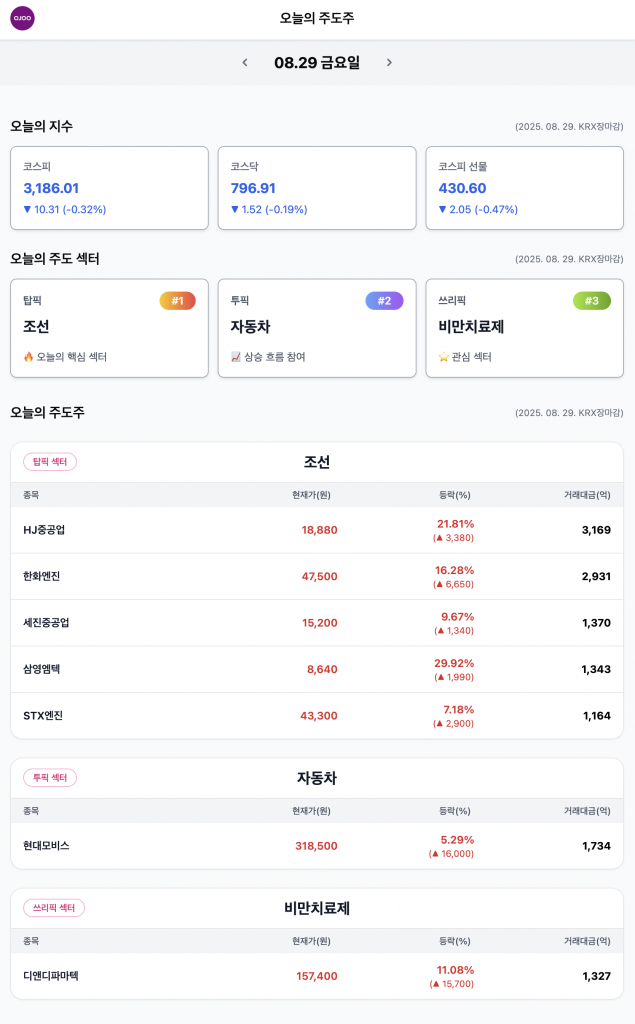Select the 투픽 섹터 tag
Image resolution: width=635 pixels, height=1024 pixels.
(50, 778)
